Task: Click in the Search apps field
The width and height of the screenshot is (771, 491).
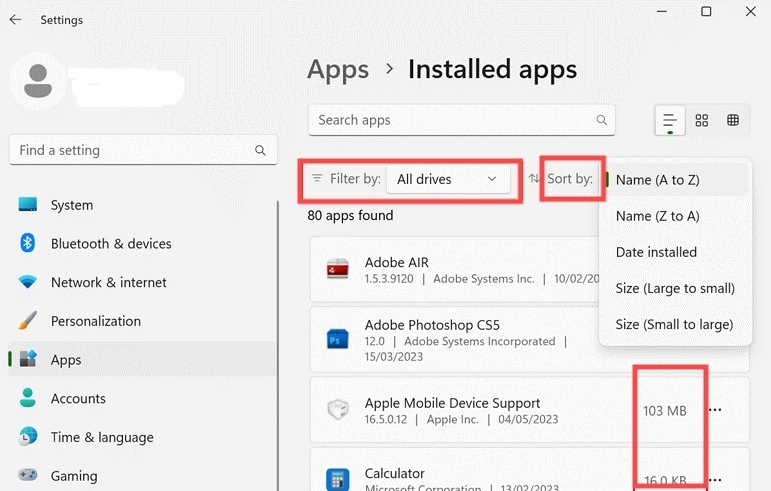Action: 461,120
